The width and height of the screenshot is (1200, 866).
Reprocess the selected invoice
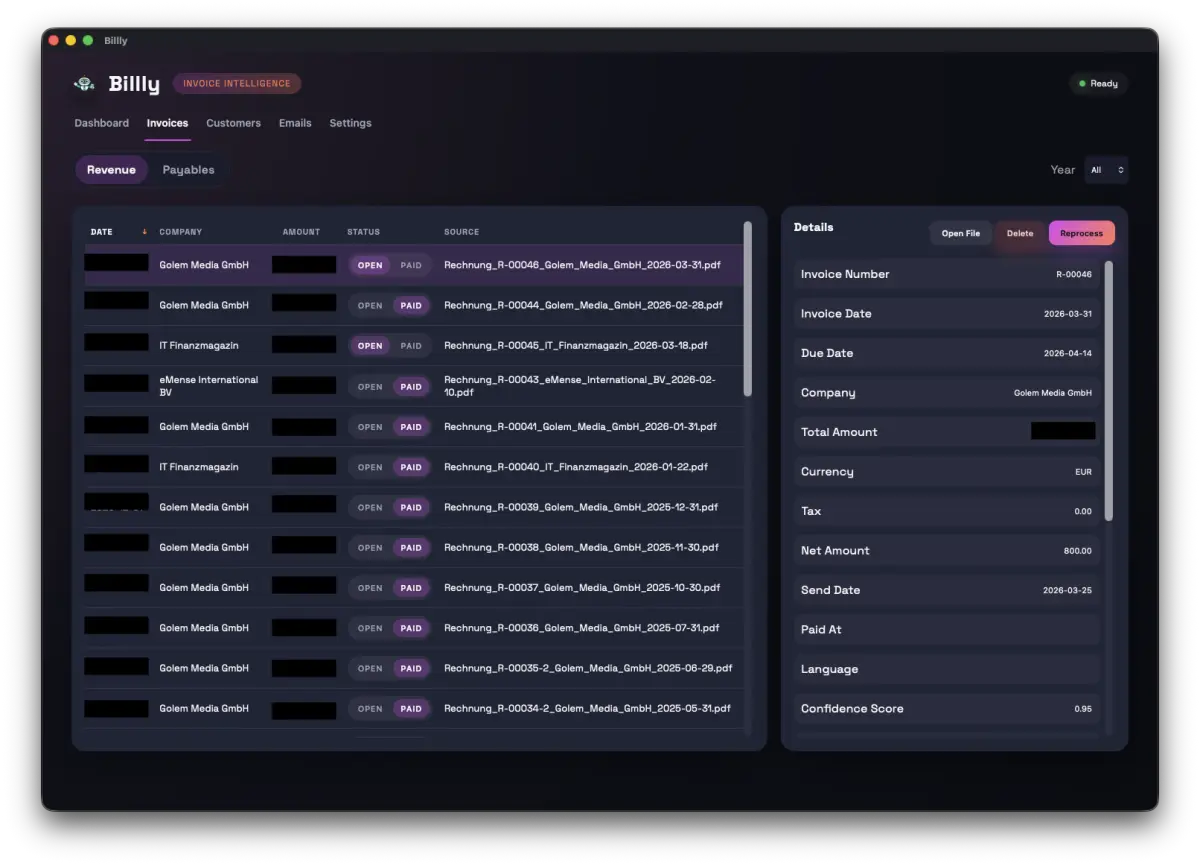pos(1081,232)
